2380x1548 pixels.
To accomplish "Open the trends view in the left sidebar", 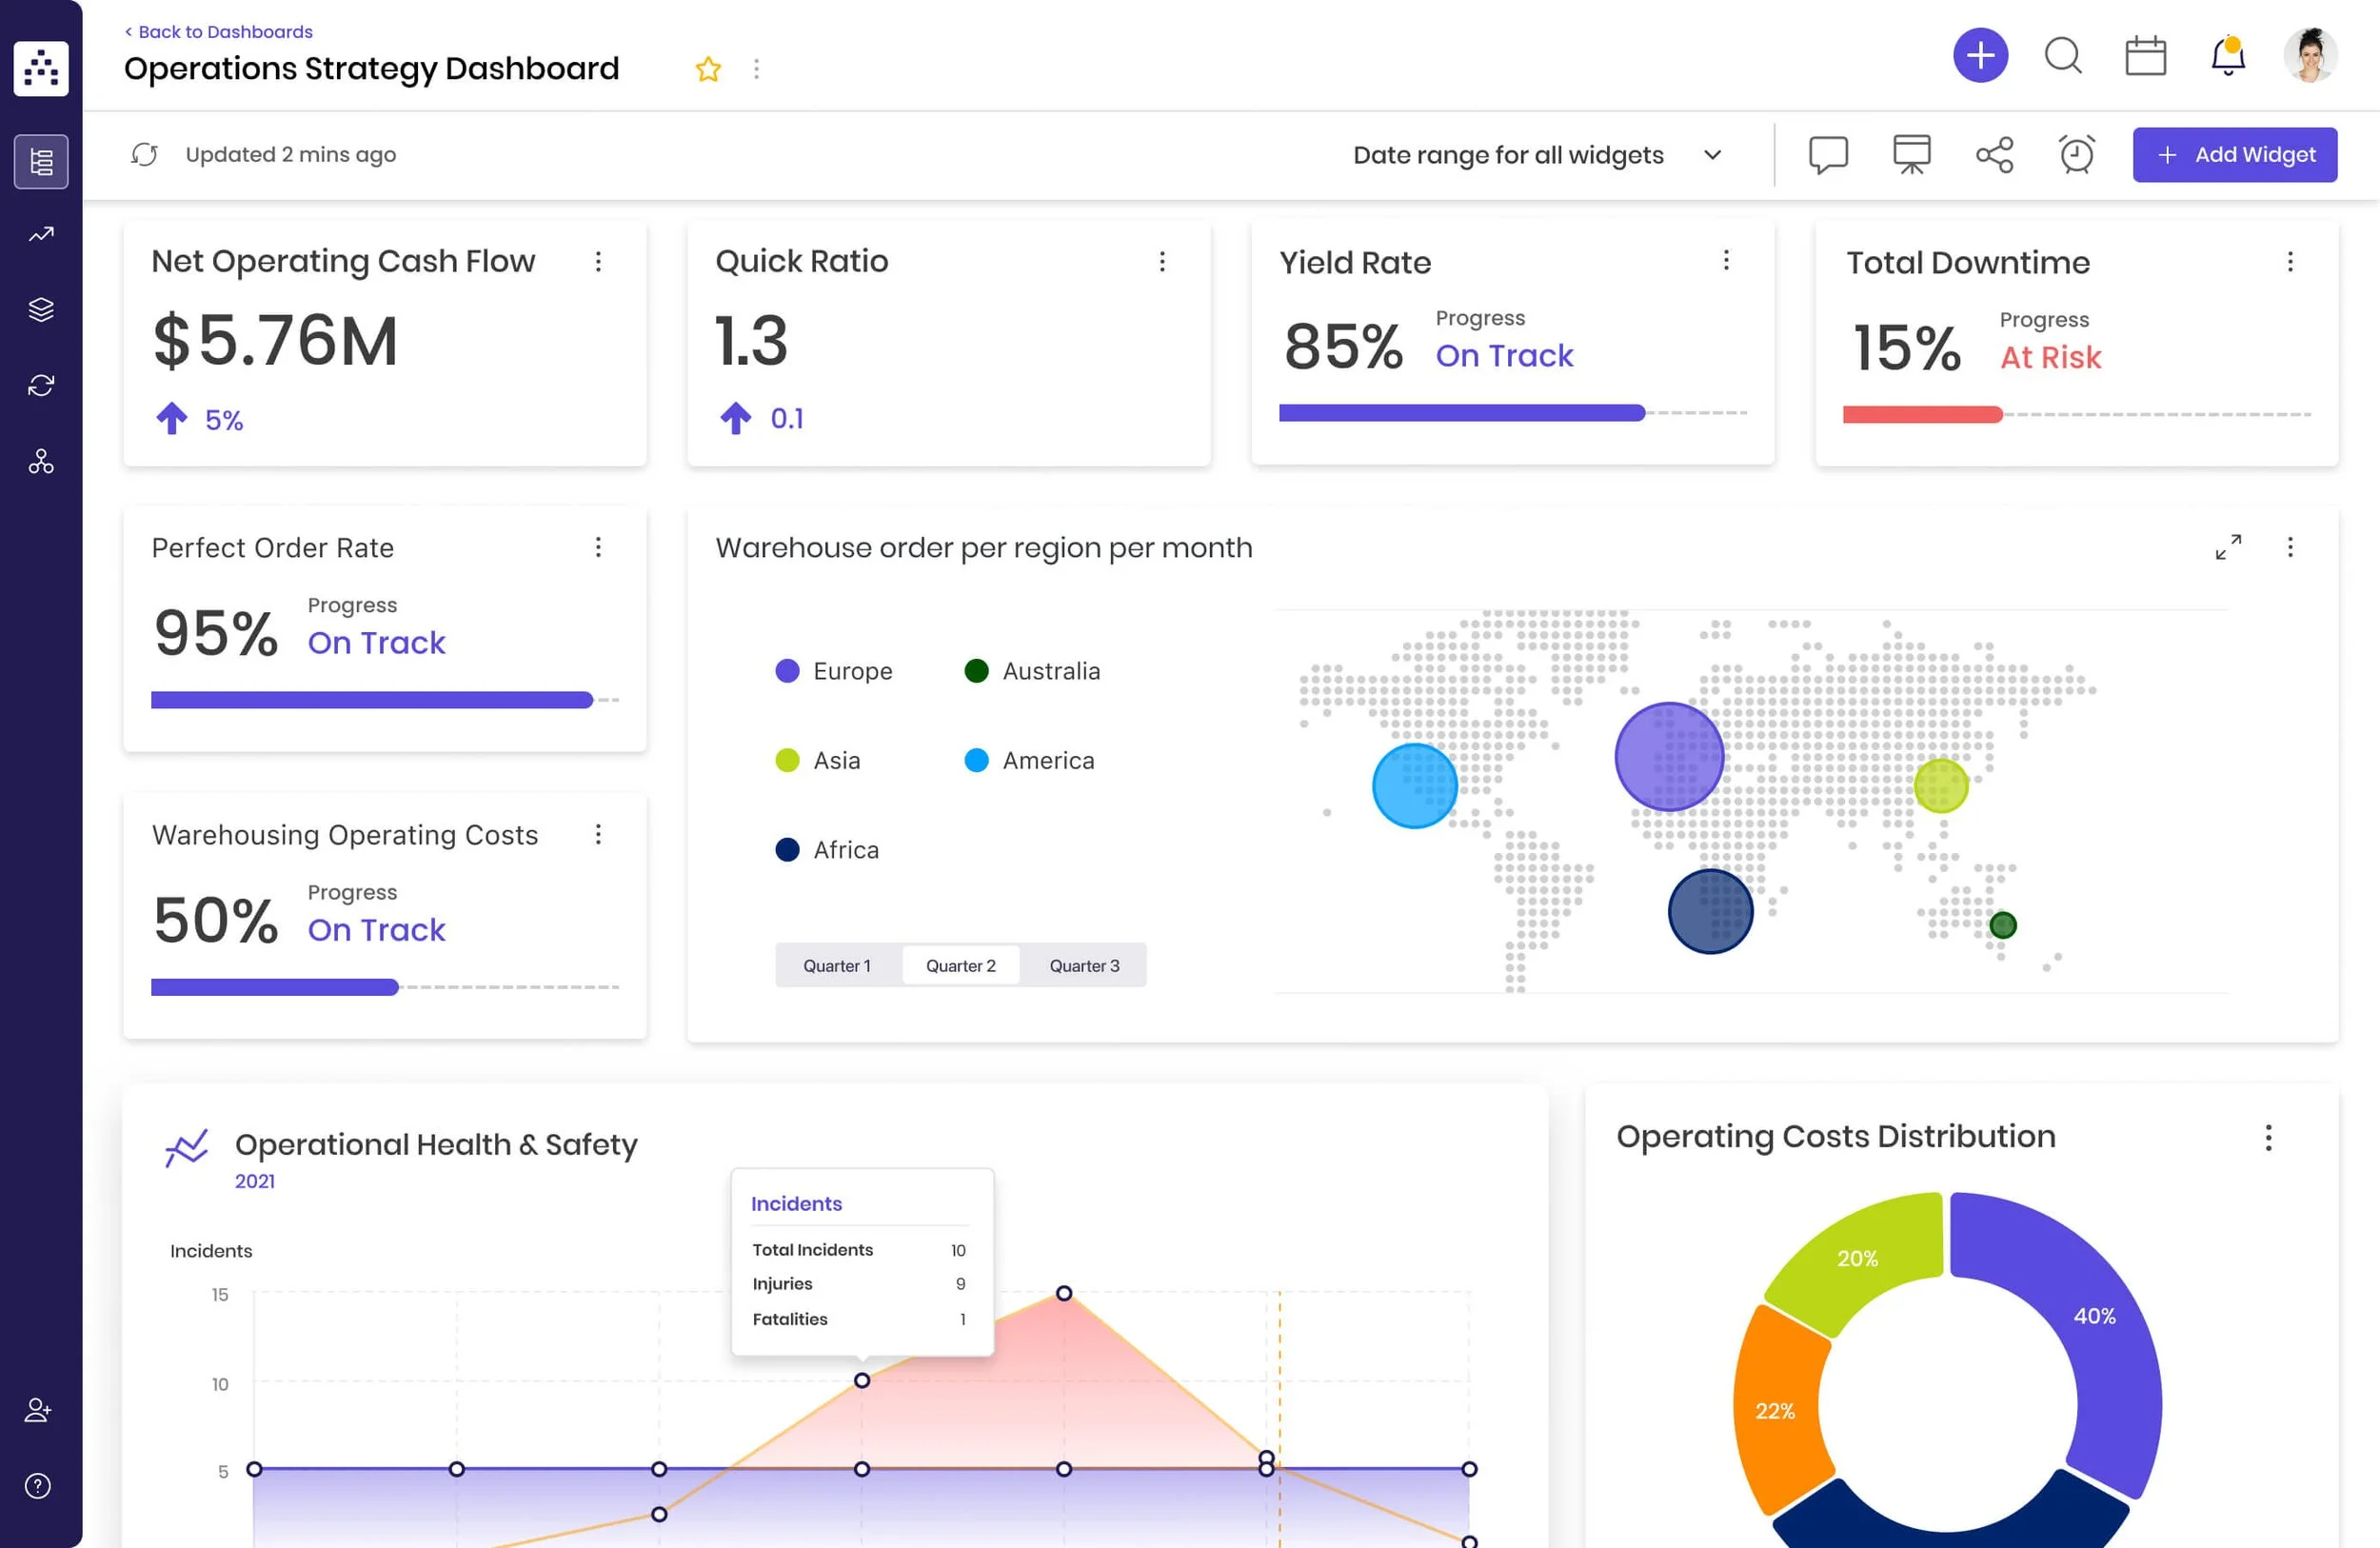I will [x=40, y=233].
